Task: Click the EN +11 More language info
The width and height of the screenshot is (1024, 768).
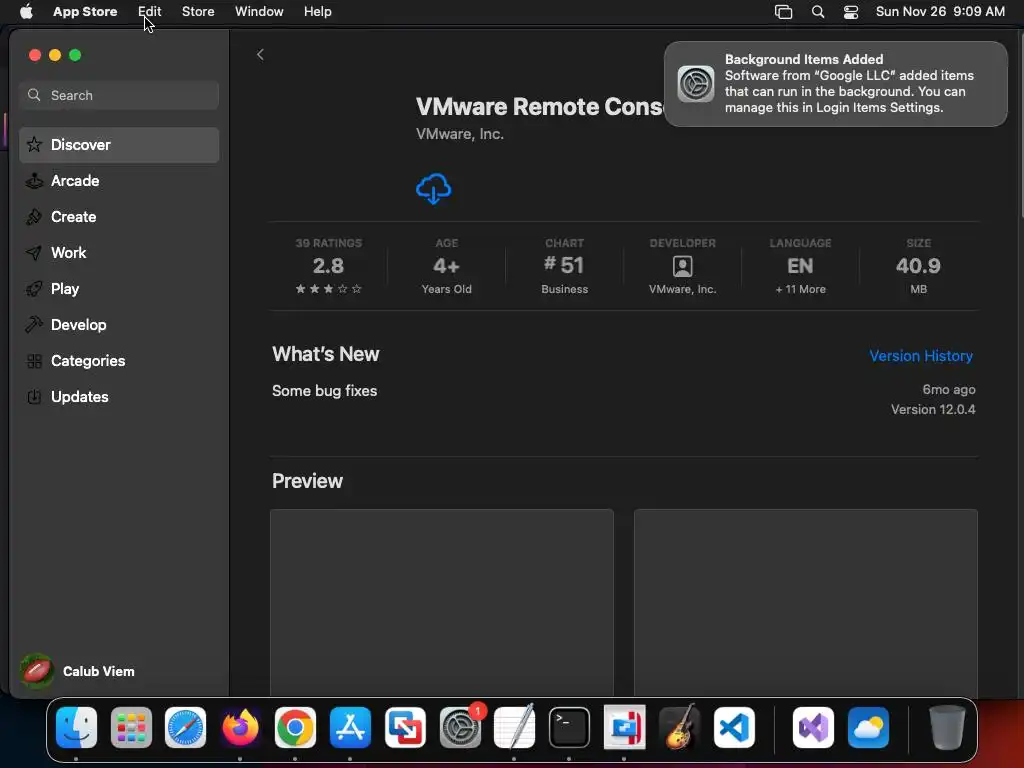Action: (x=801, y=266)
